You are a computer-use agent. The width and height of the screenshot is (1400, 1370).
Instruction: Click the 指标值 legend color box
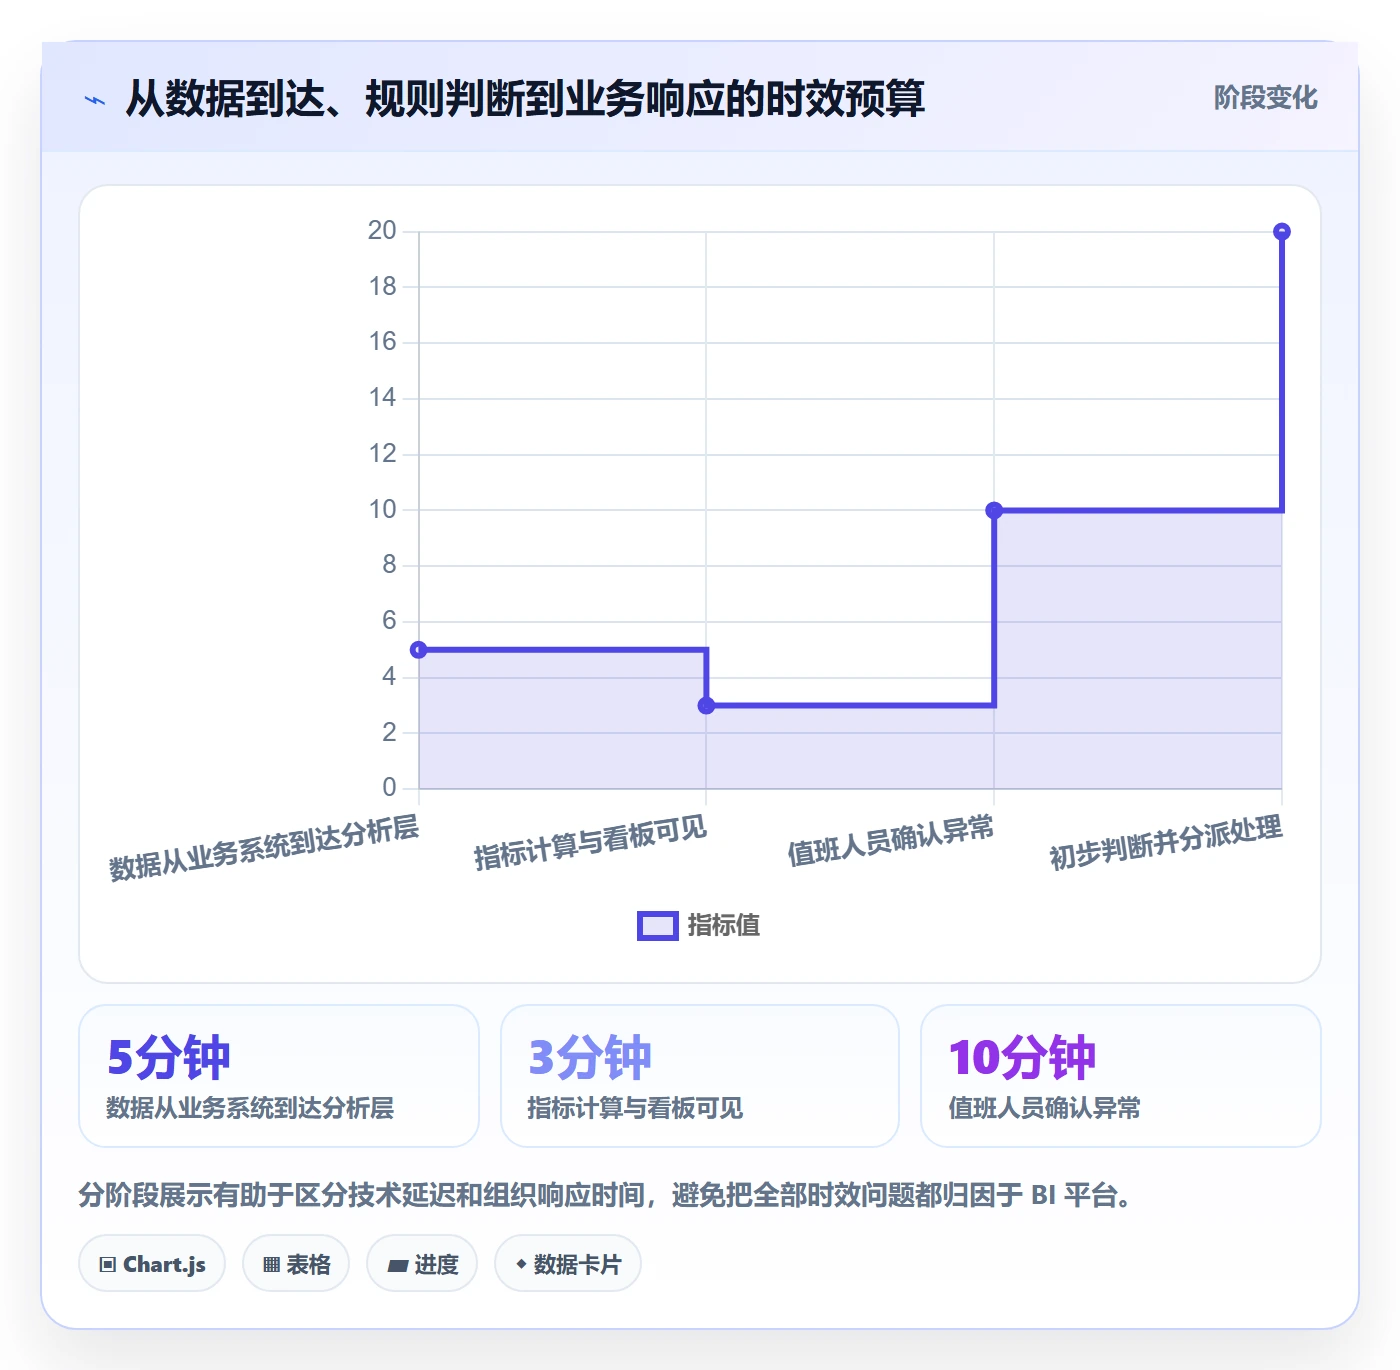658,926
